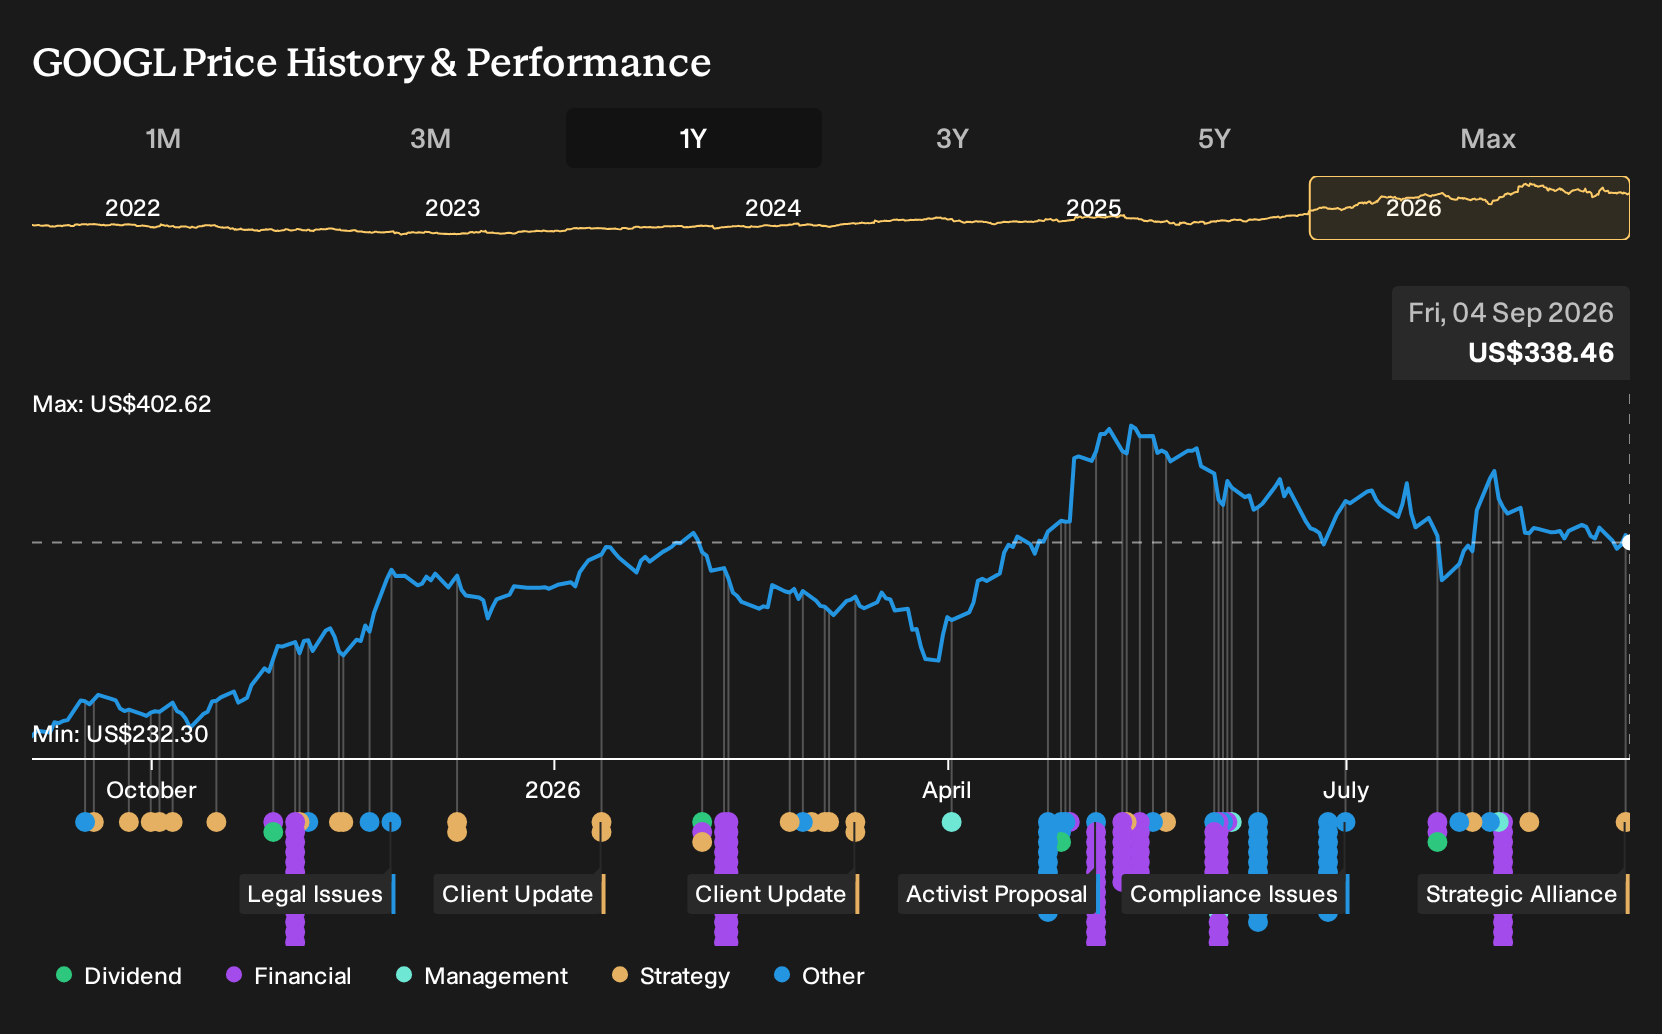
Task: Click 2025 on the overview timeline
Action: (1093, 208)
